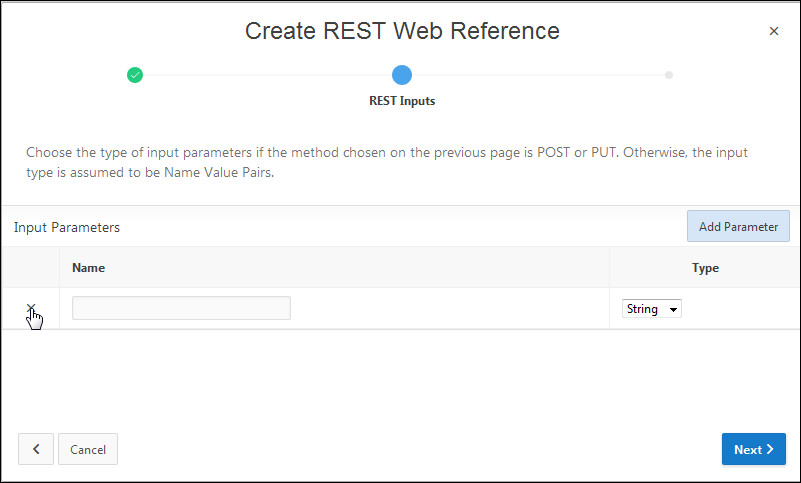This screenshot has height=483, width=801.
Task: Click the Type column header
Action: (705, 268)
